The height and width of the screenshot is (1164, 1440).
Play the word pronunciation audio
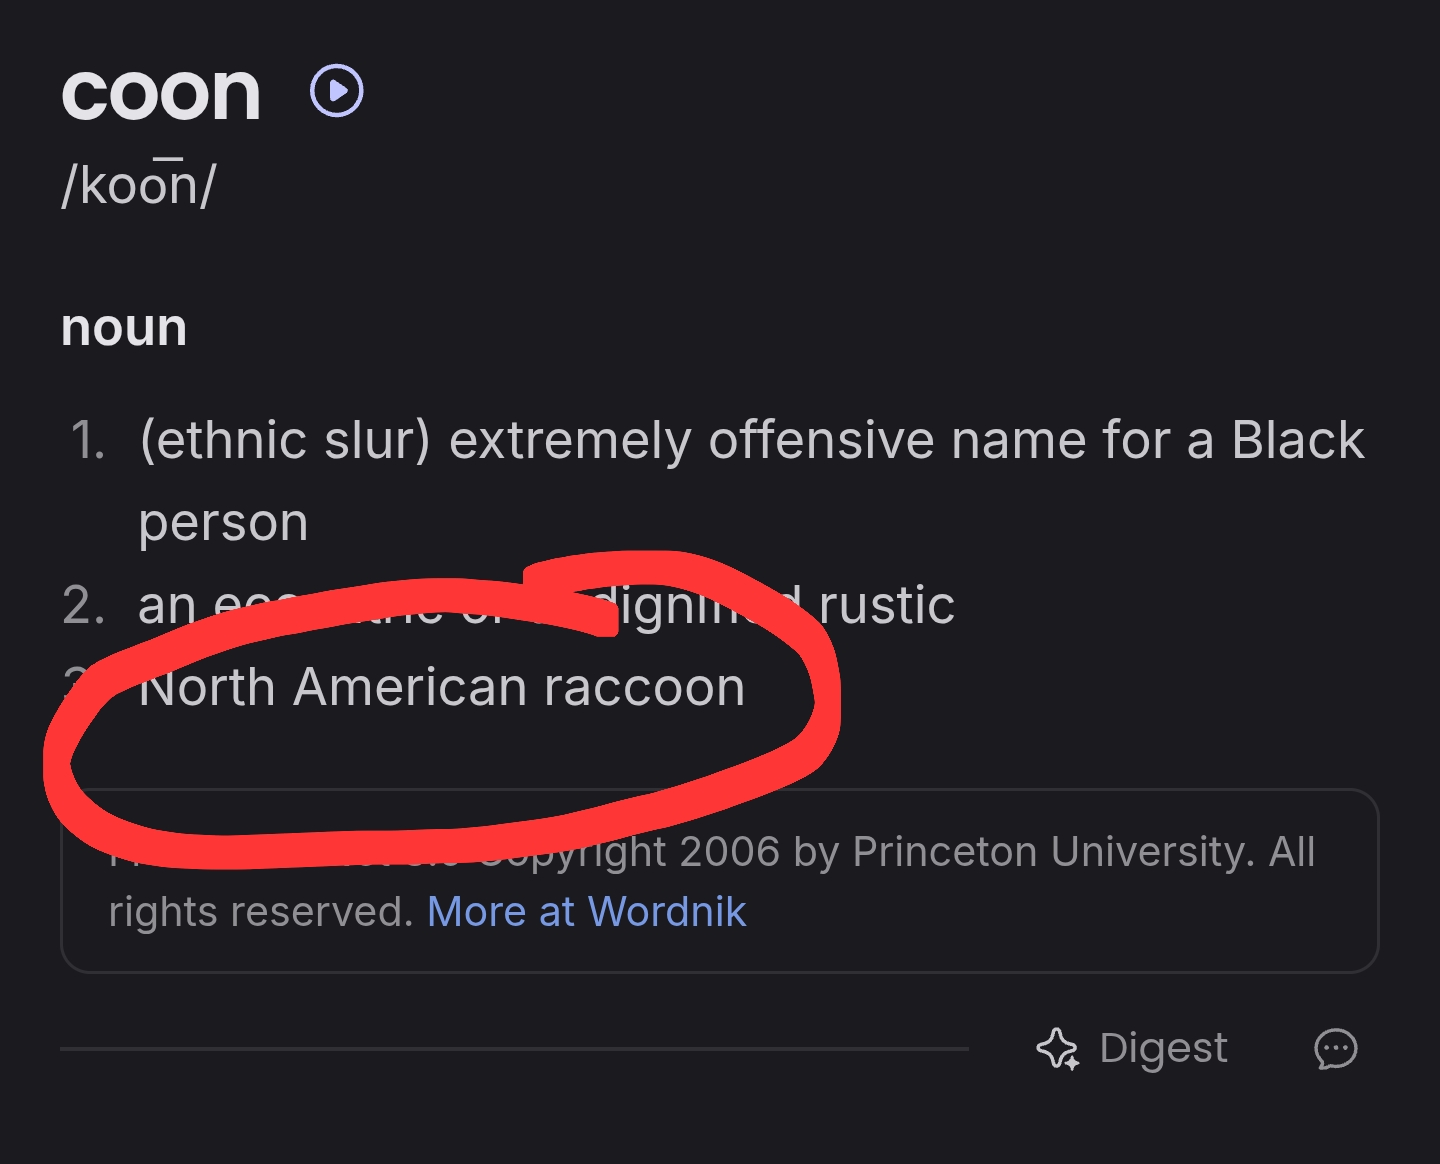[337, 91]
